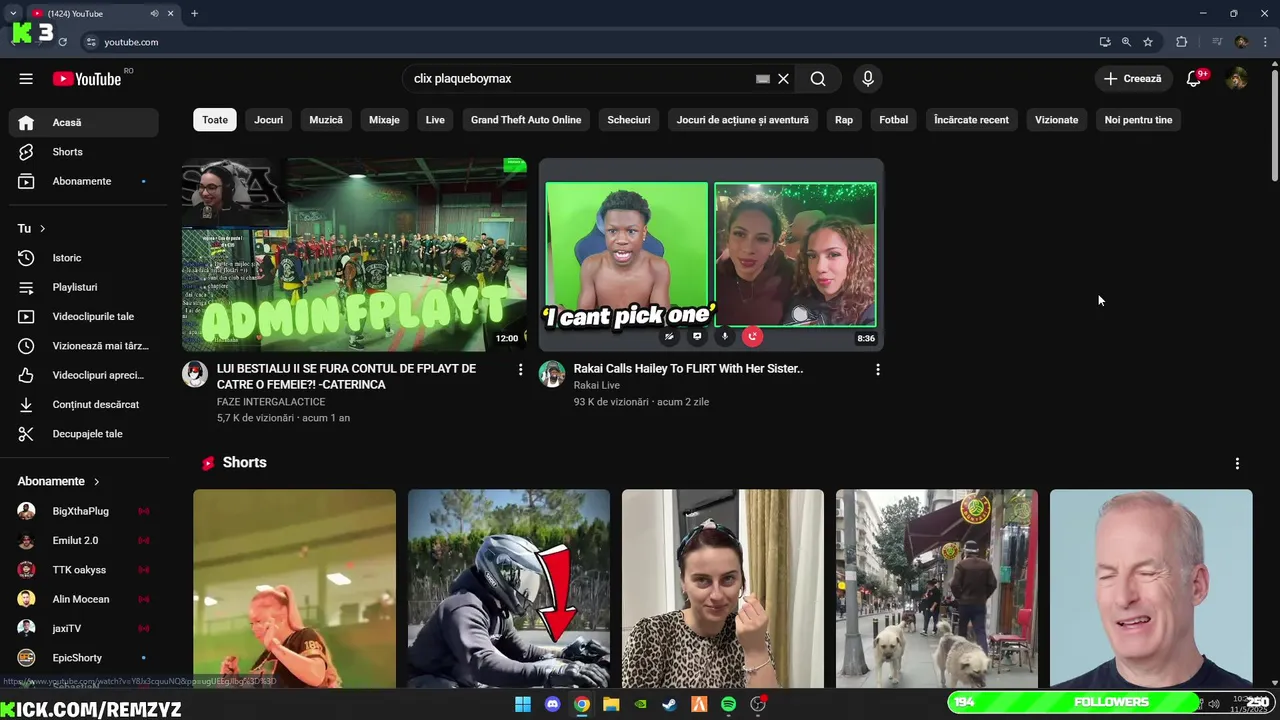Open Decupajele tale in the sidebar
1280x720 pixels.
[84, 434]
